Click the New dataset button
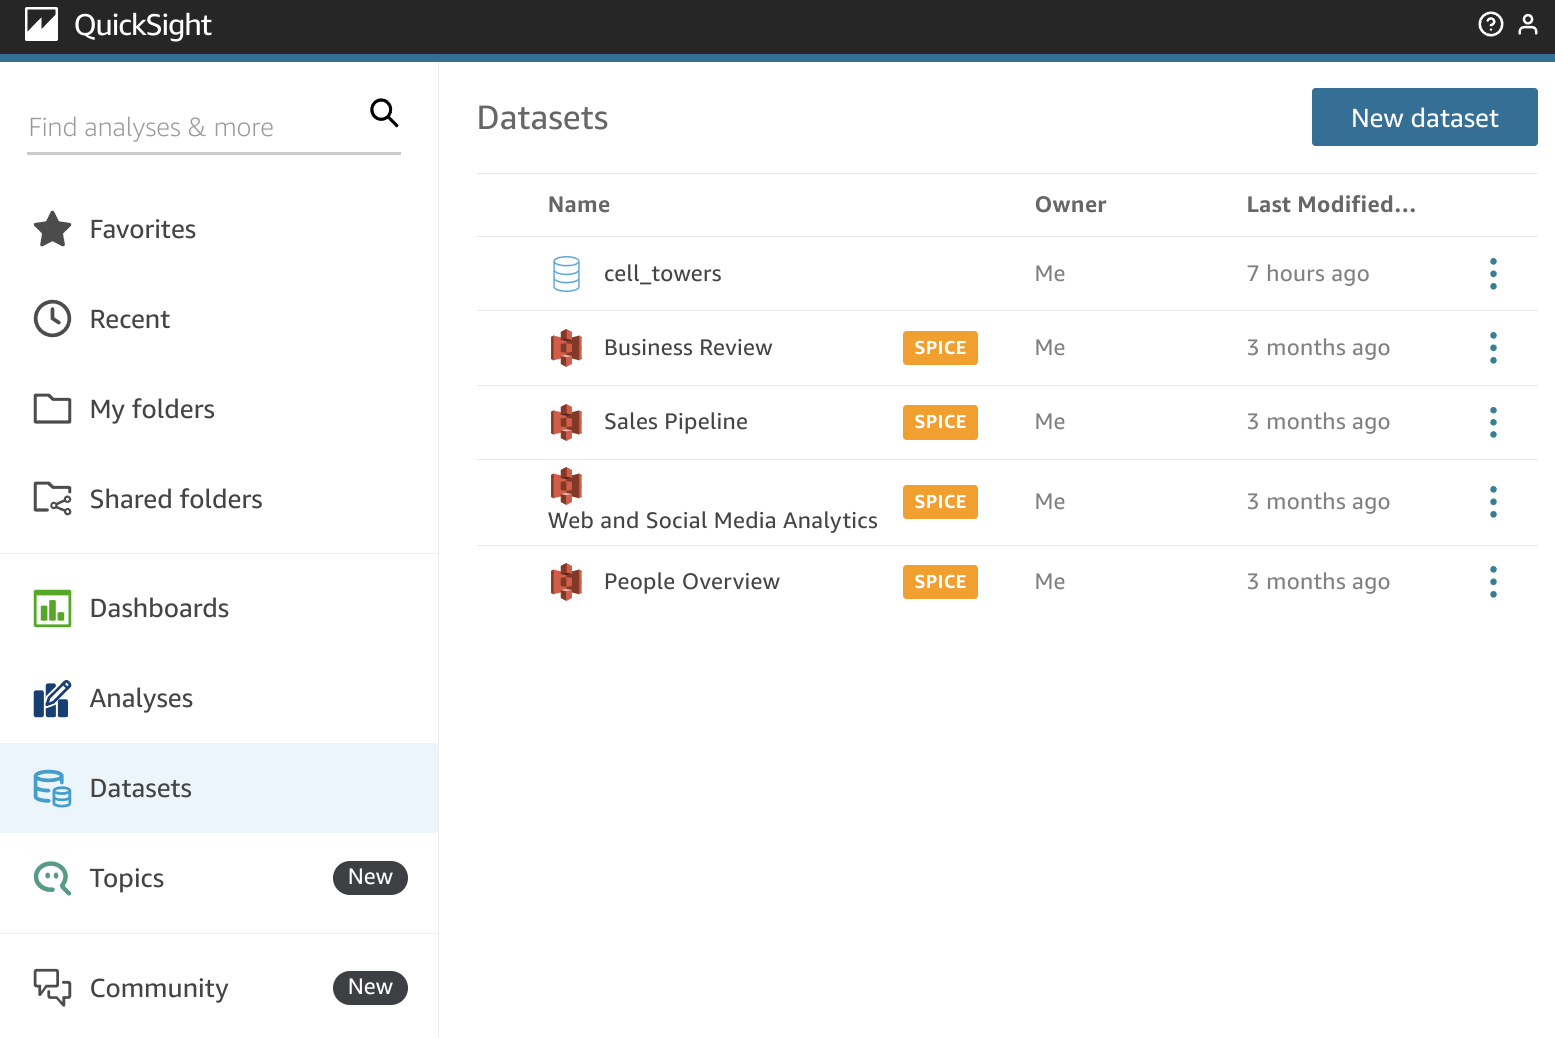The width and height of the screenshot is (1555, 1038). 1424,117
